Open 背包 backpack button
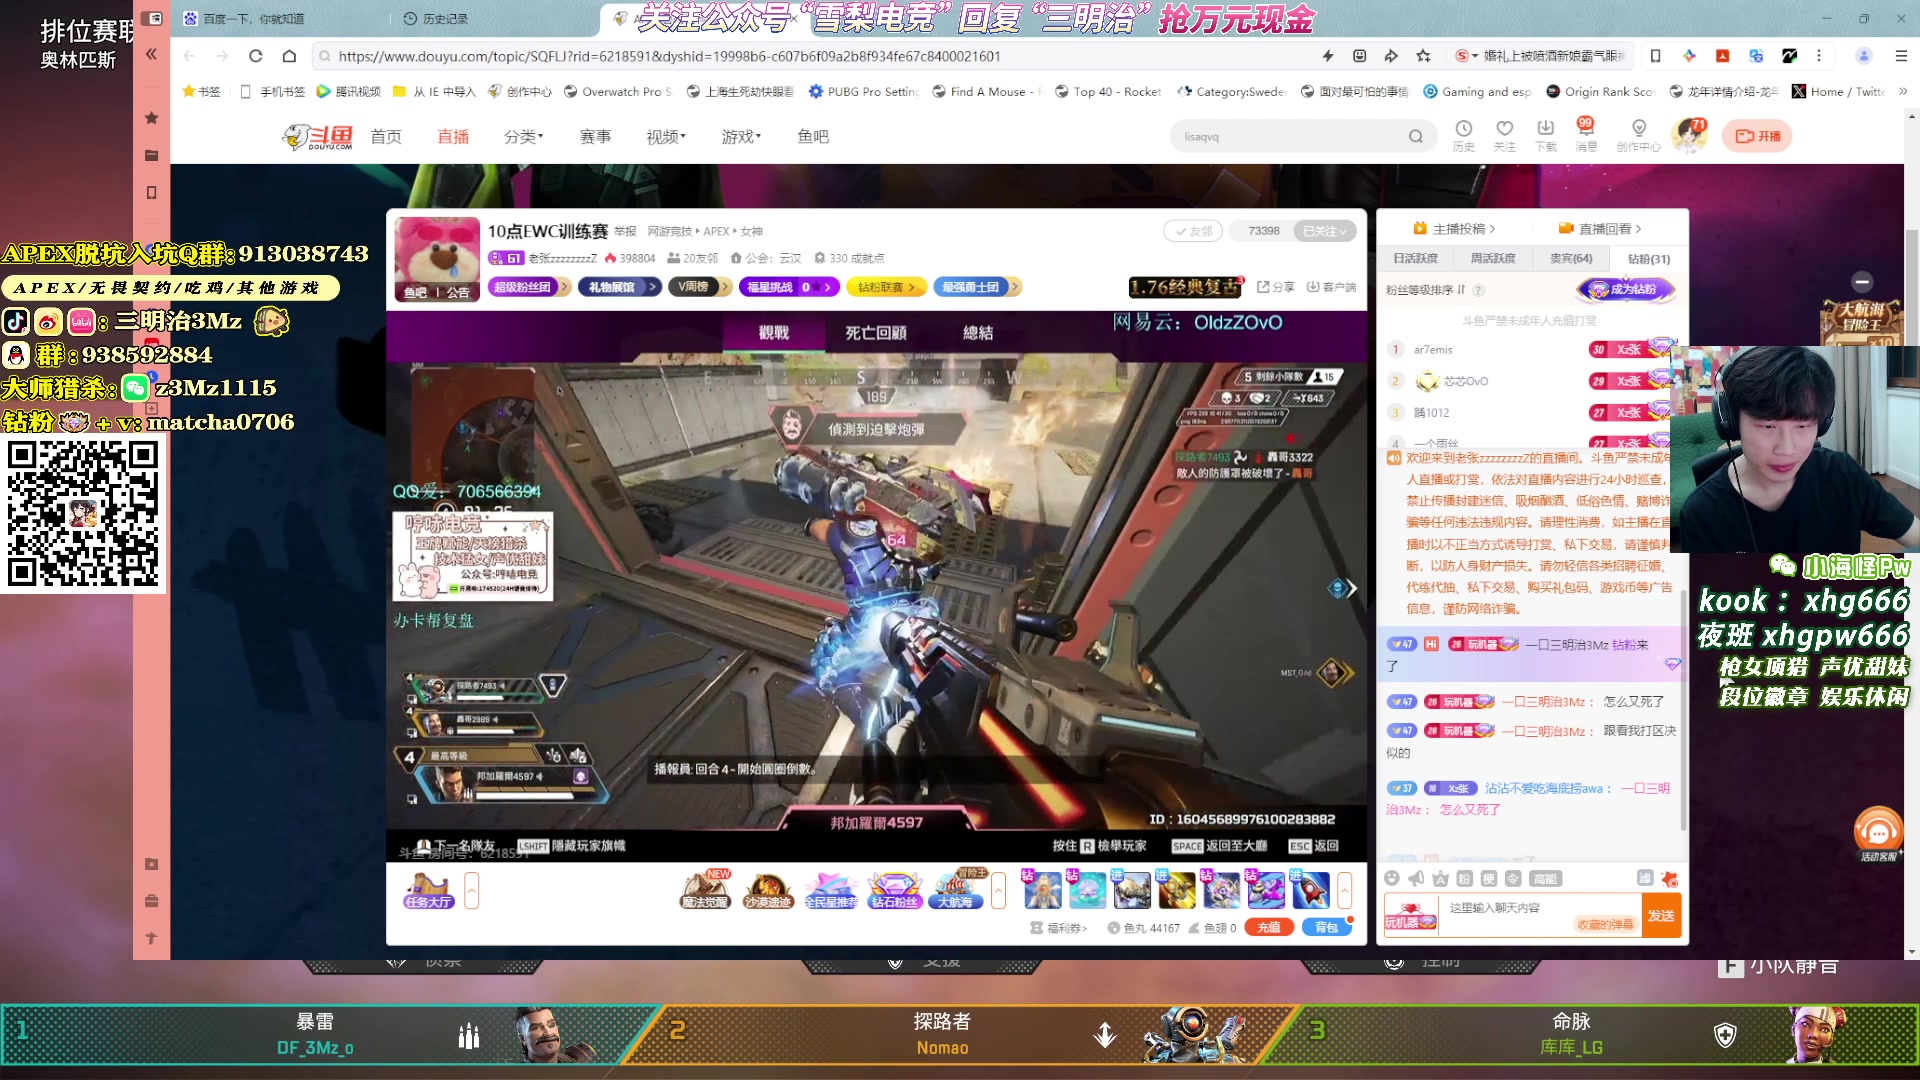The height and width of the screenshot is (1080, 1920). [1326, 927]
